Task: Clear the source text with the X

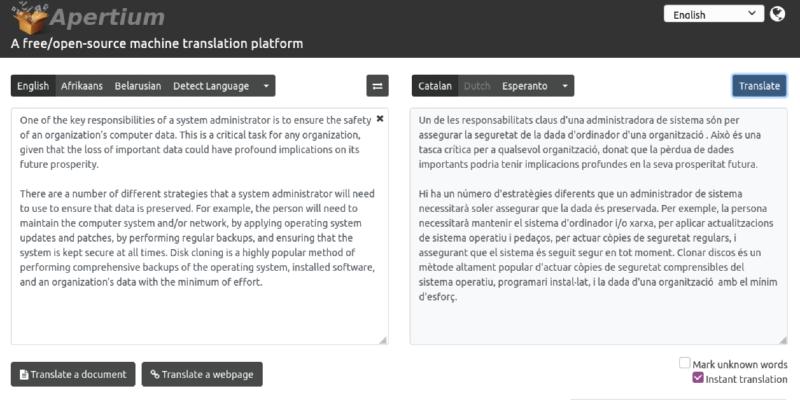Action: coord(380,118)
